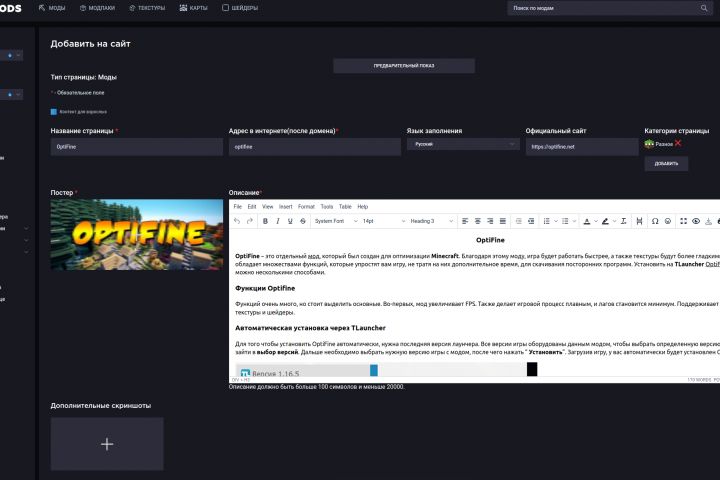Insert a numbered list
720x480 pixels.
(x=546, y=221)
